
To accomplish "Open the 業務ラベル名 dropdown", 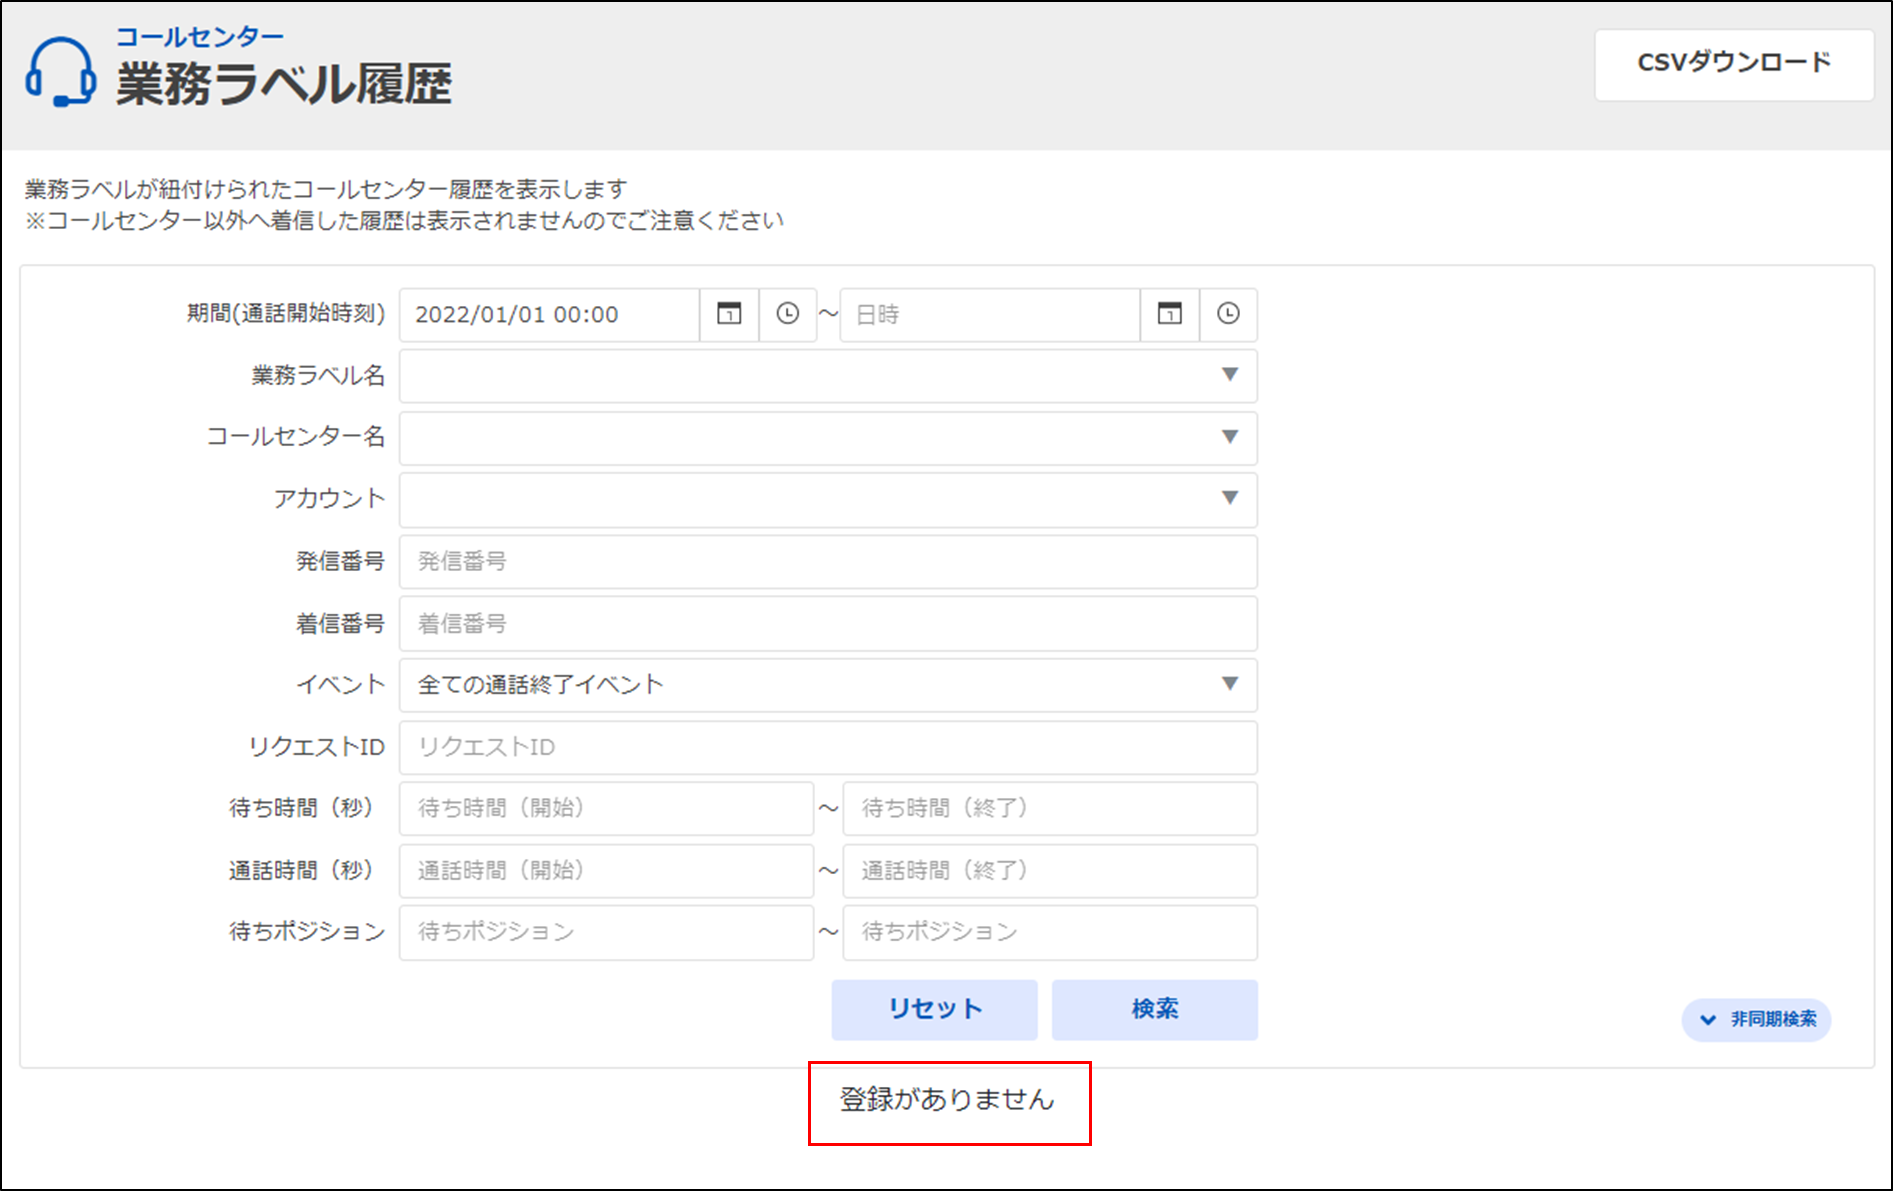I will pyautogui.click(x=828, y=376).
